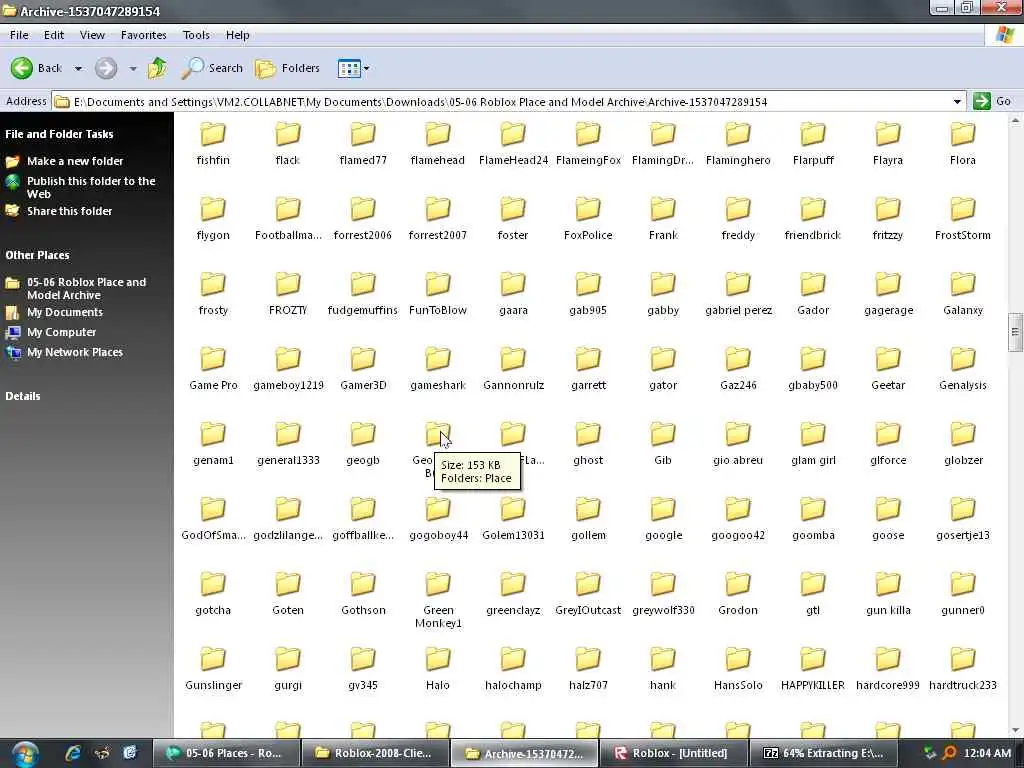Open the Help menu

[238, 35]
